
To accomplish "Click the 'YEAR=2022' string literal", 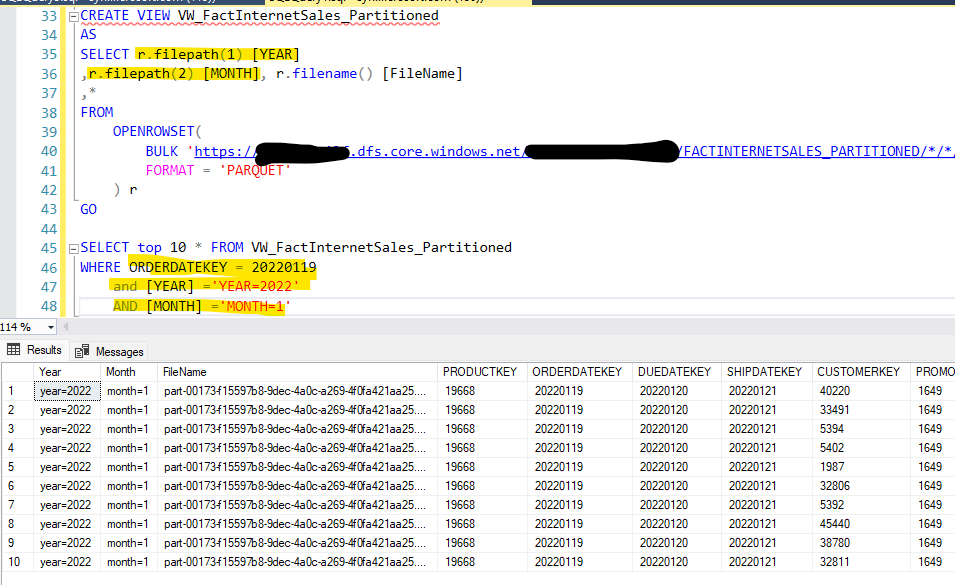I will pos(255,286).
